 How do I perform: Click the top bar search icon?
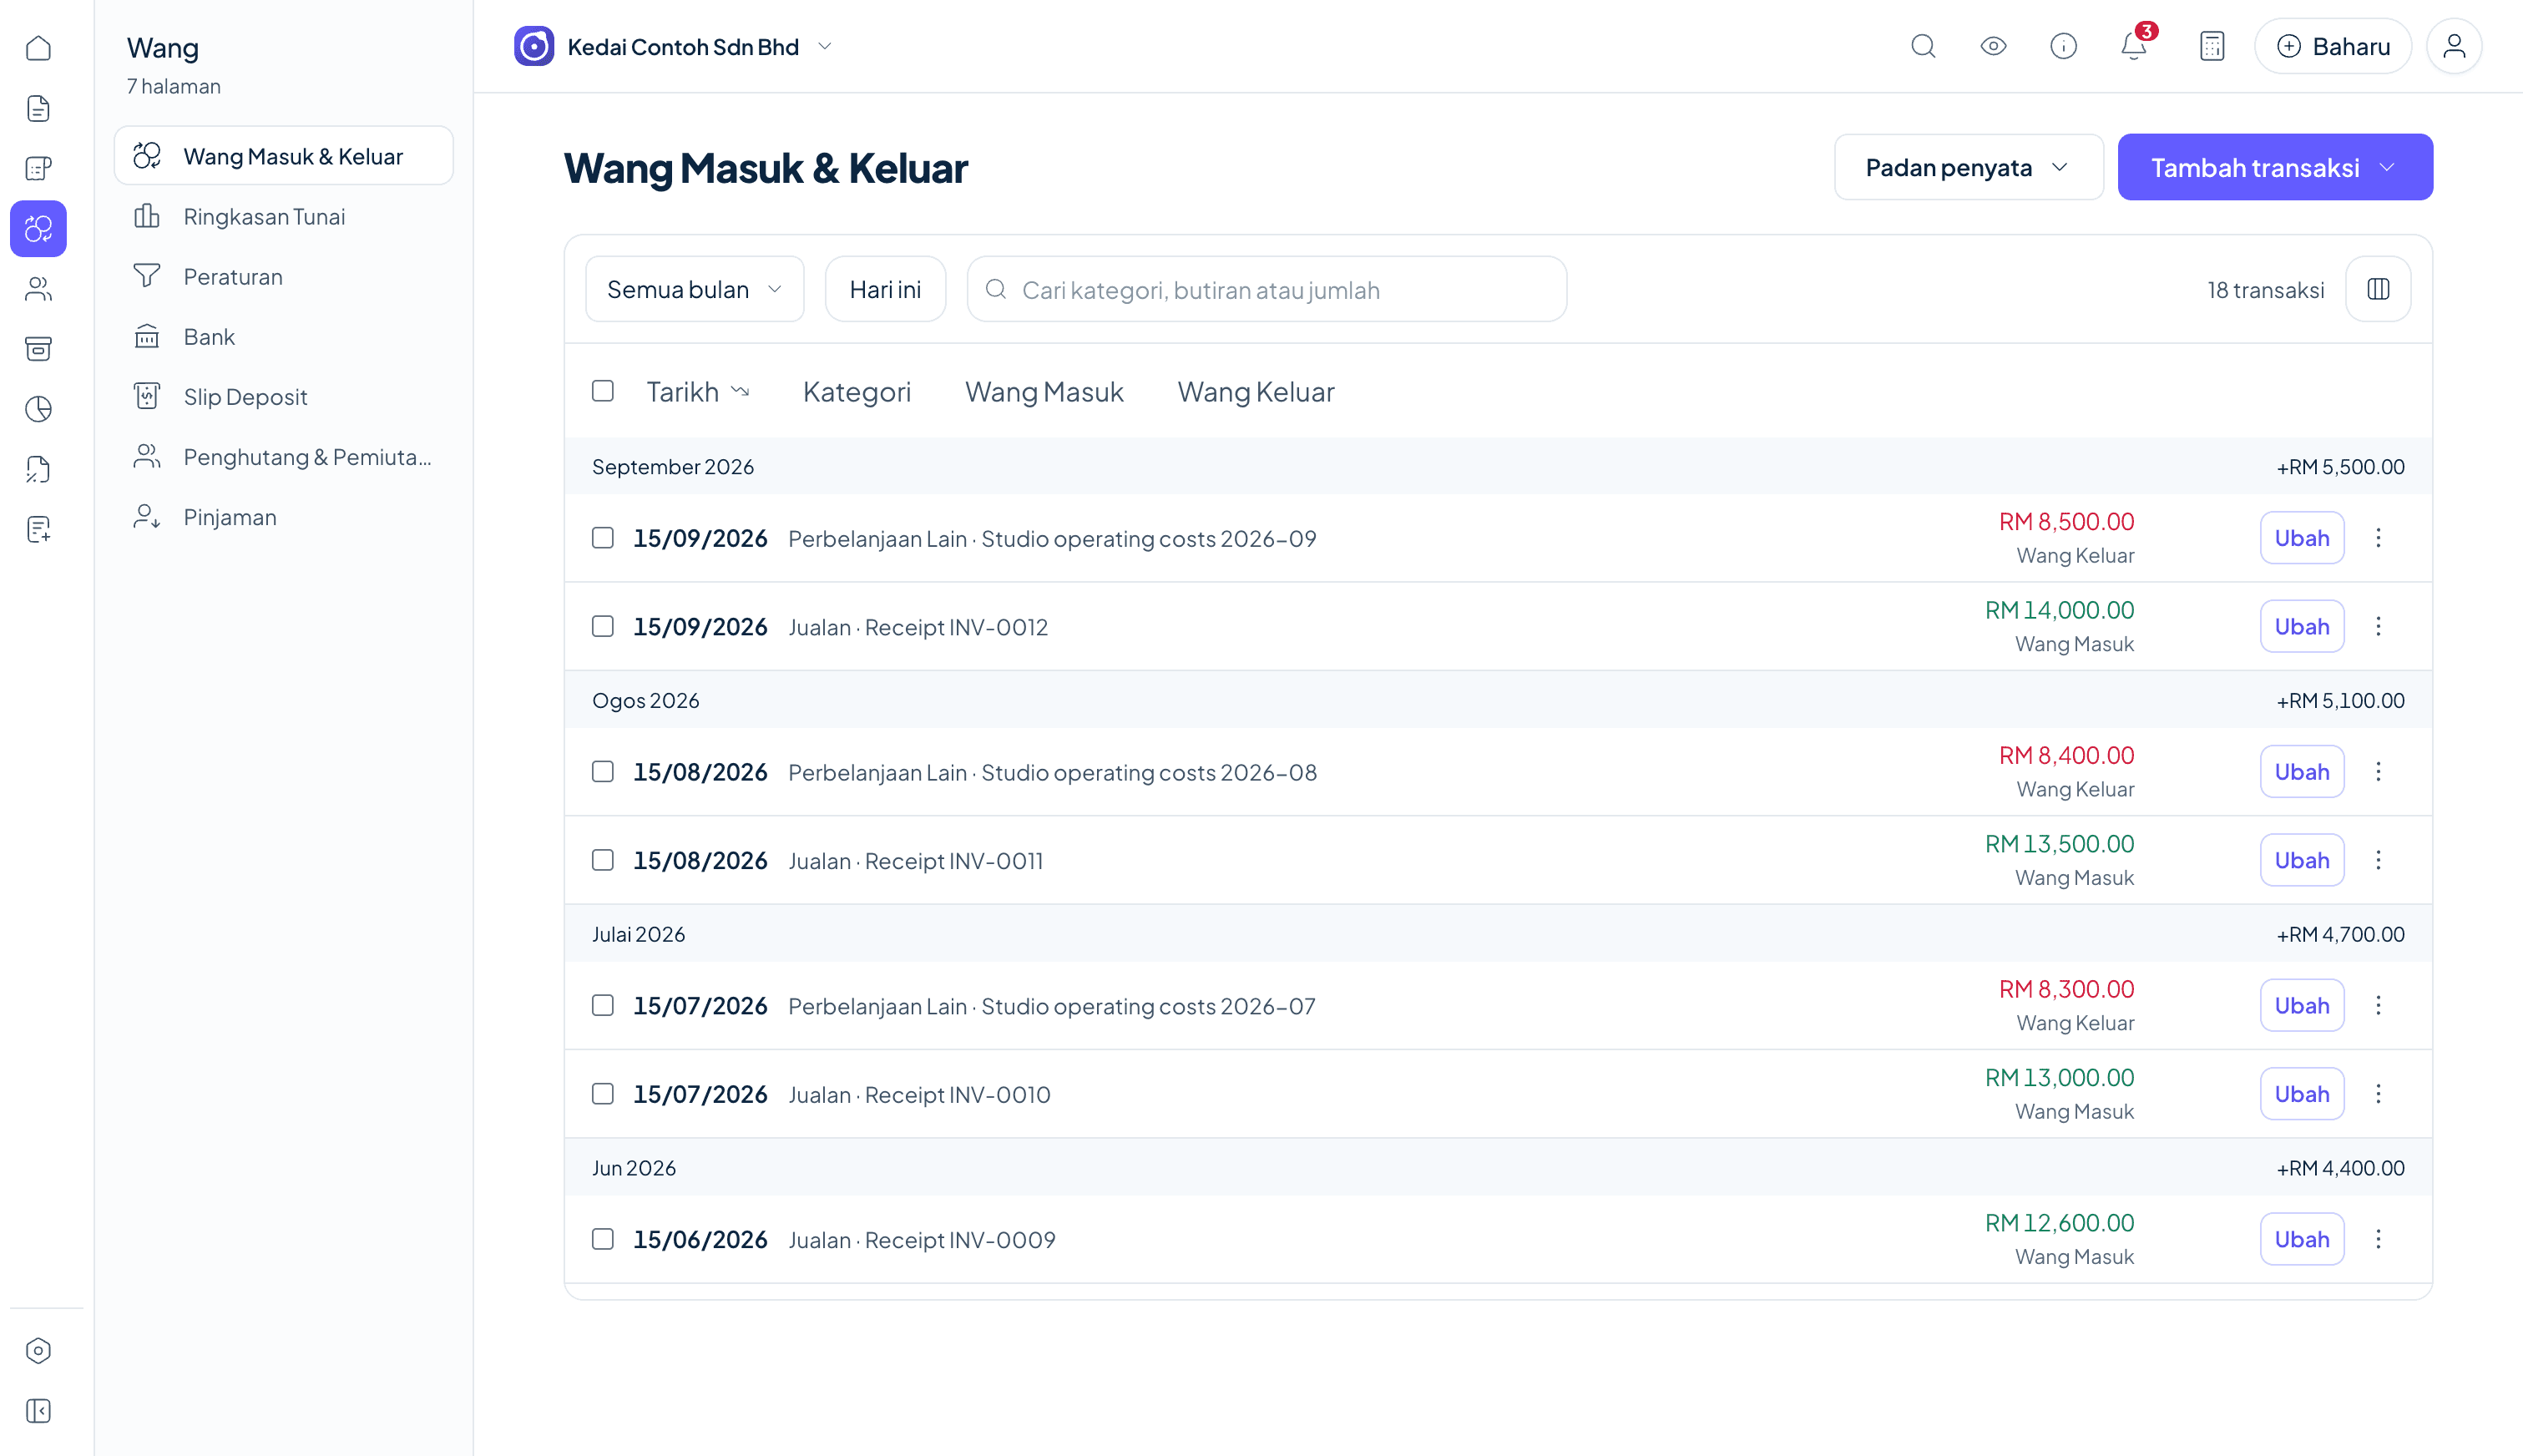pyautogui.click(x=1923, y=46)
